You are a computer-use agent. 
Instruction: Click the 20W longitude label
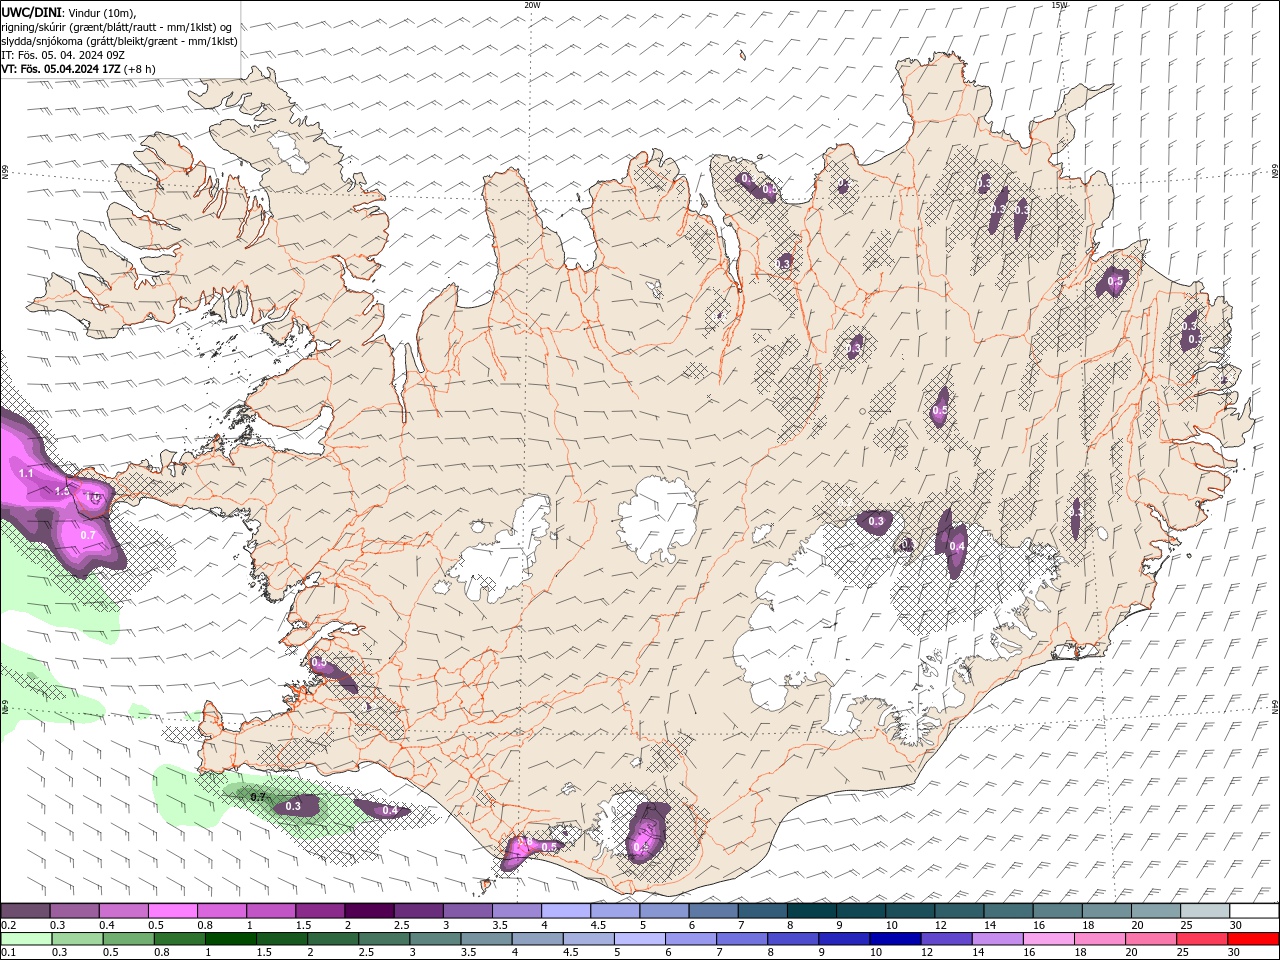[532, 5]
